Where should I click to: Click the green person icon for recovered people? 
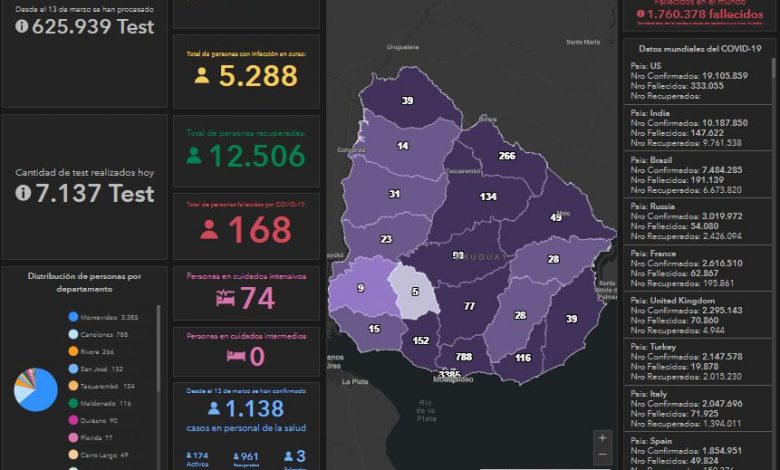[x=195, y=156]
